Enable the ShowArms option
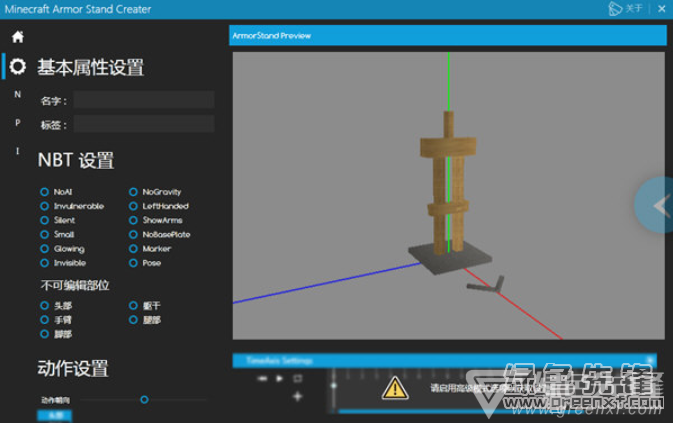The width and height of the screenshot is (673, 423). (x=133, y=220)
